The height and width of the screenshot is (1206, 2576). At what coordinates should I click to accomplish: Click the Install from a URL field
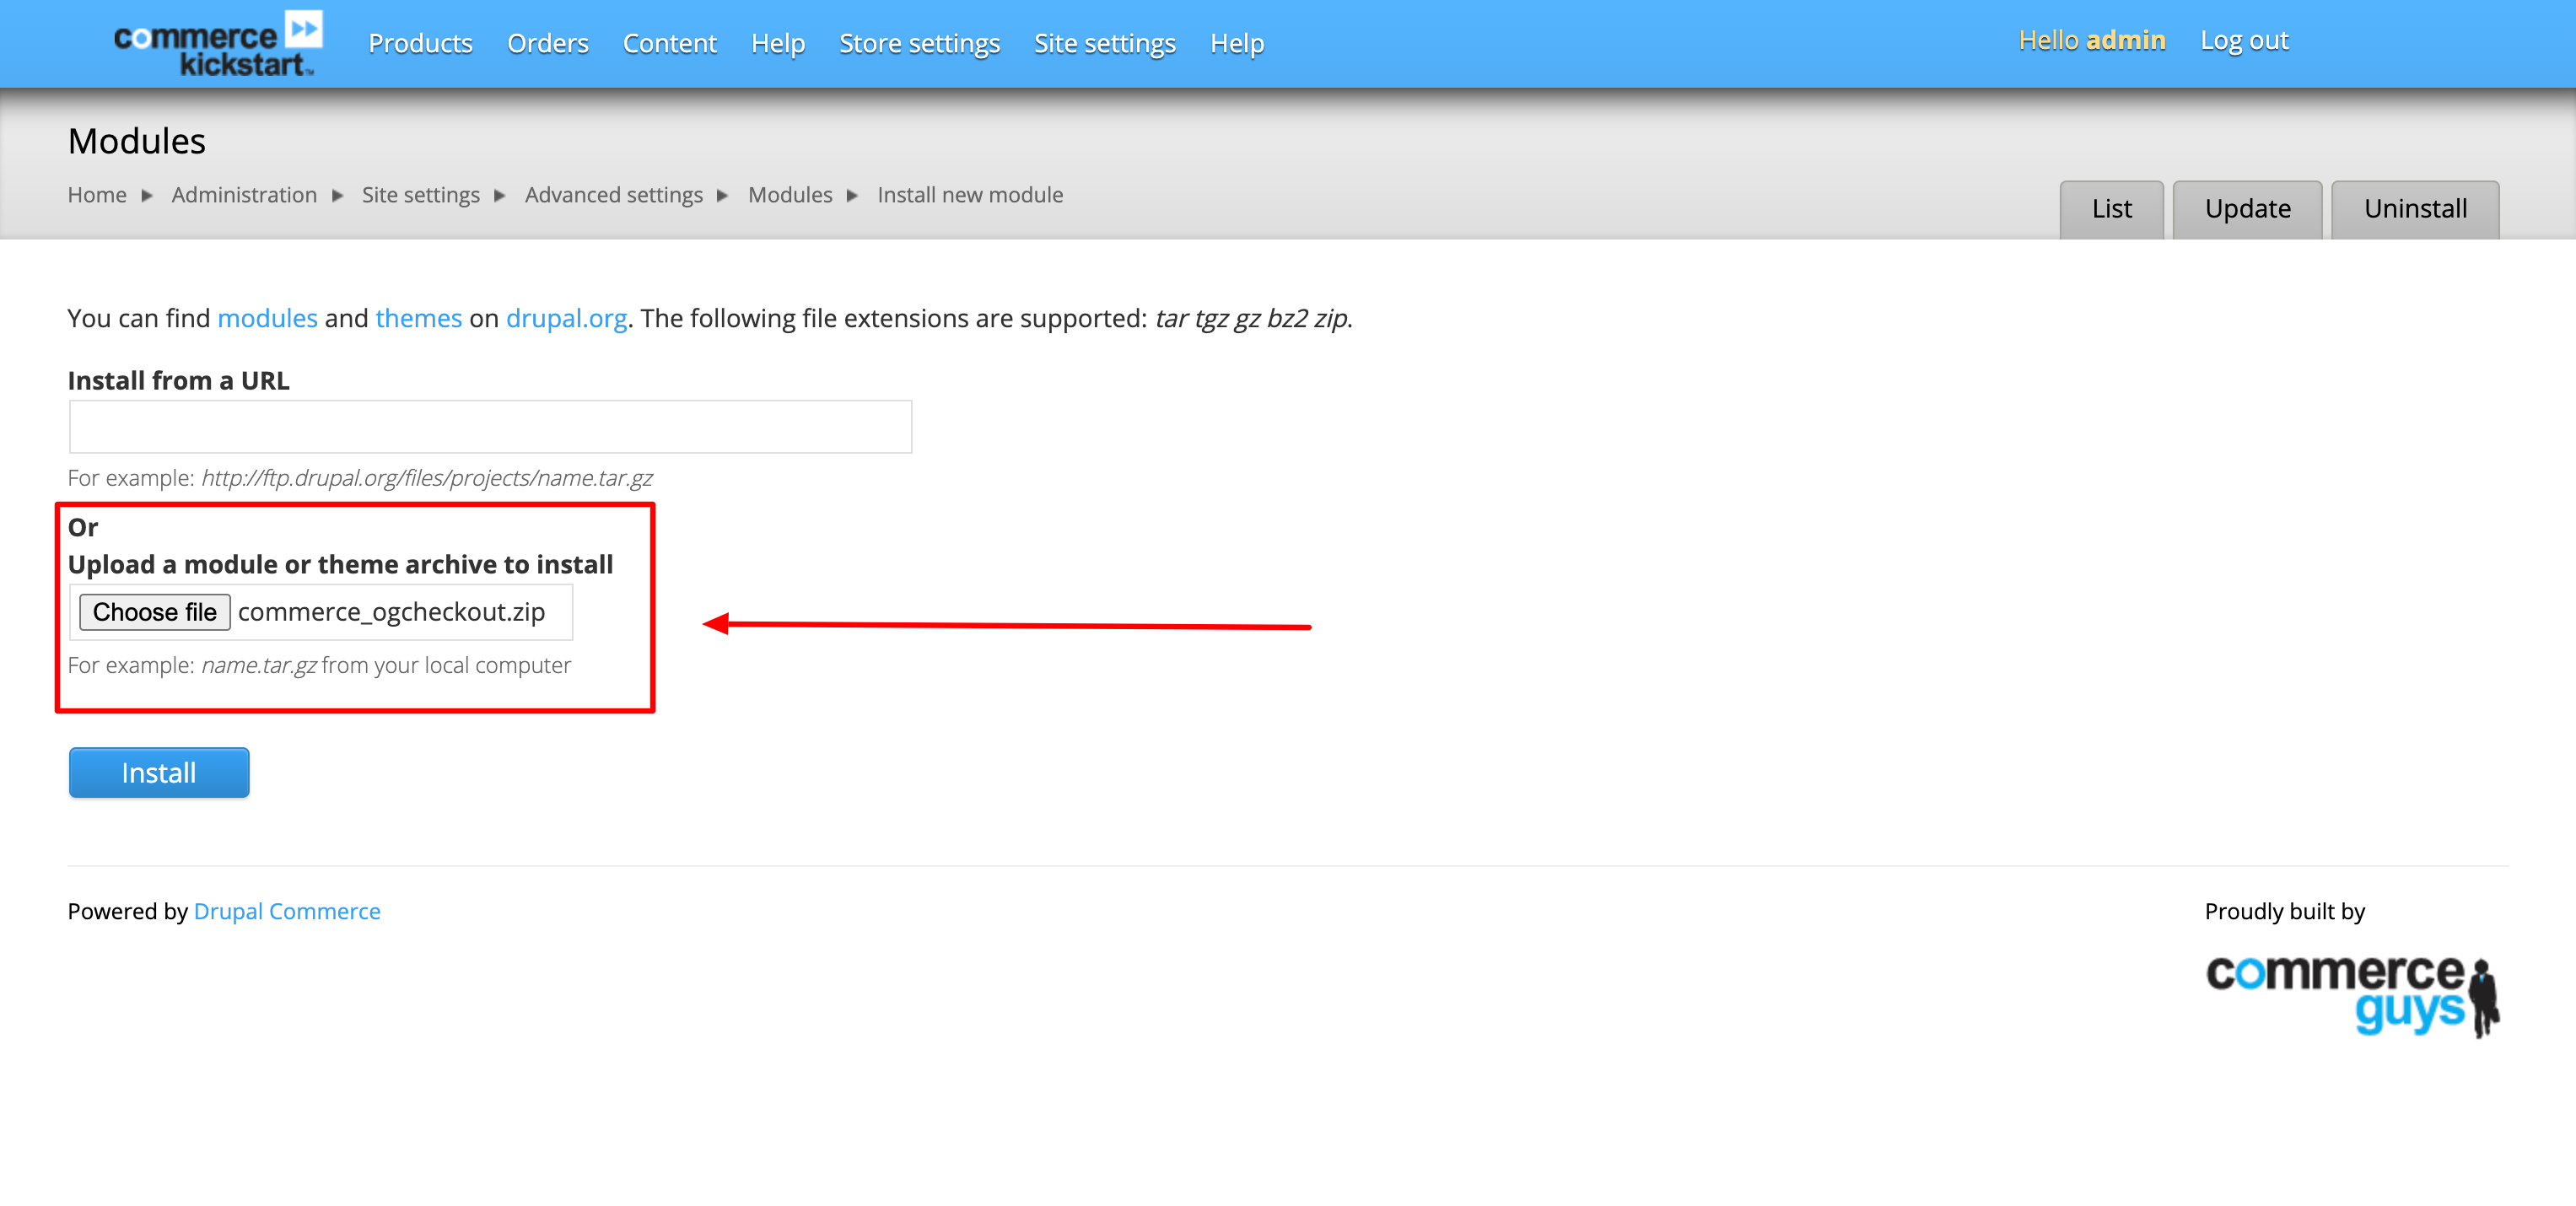click(489, 426)
